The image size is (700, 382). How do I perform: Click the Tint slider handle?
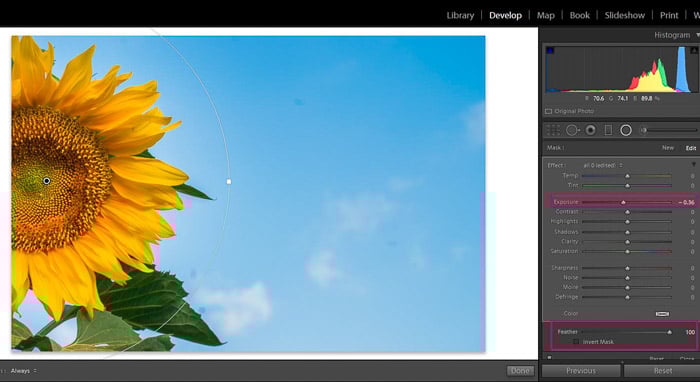627,185
